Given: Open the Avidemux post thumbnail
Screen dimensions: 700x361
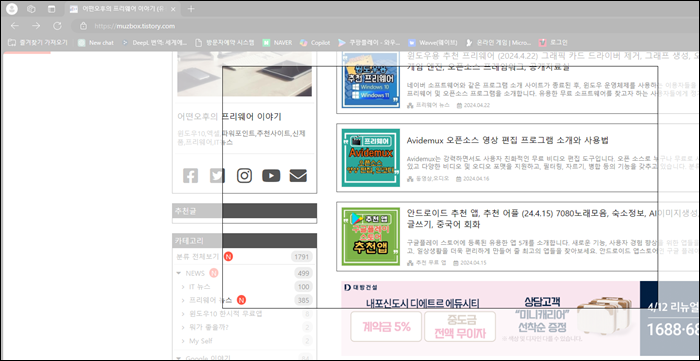Looking at the screenshot, I should [371, 158].
